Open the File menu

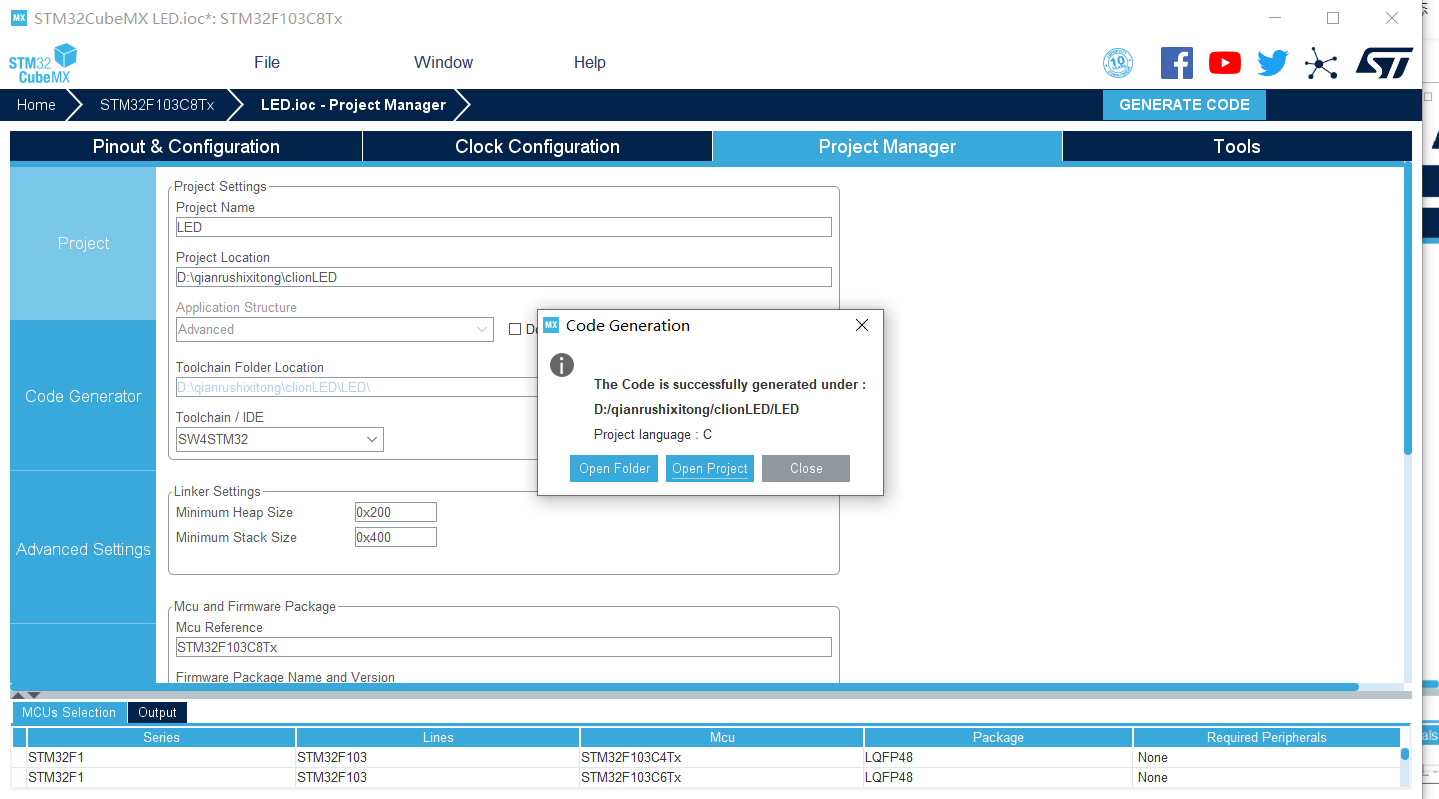[x=267, y=62]
